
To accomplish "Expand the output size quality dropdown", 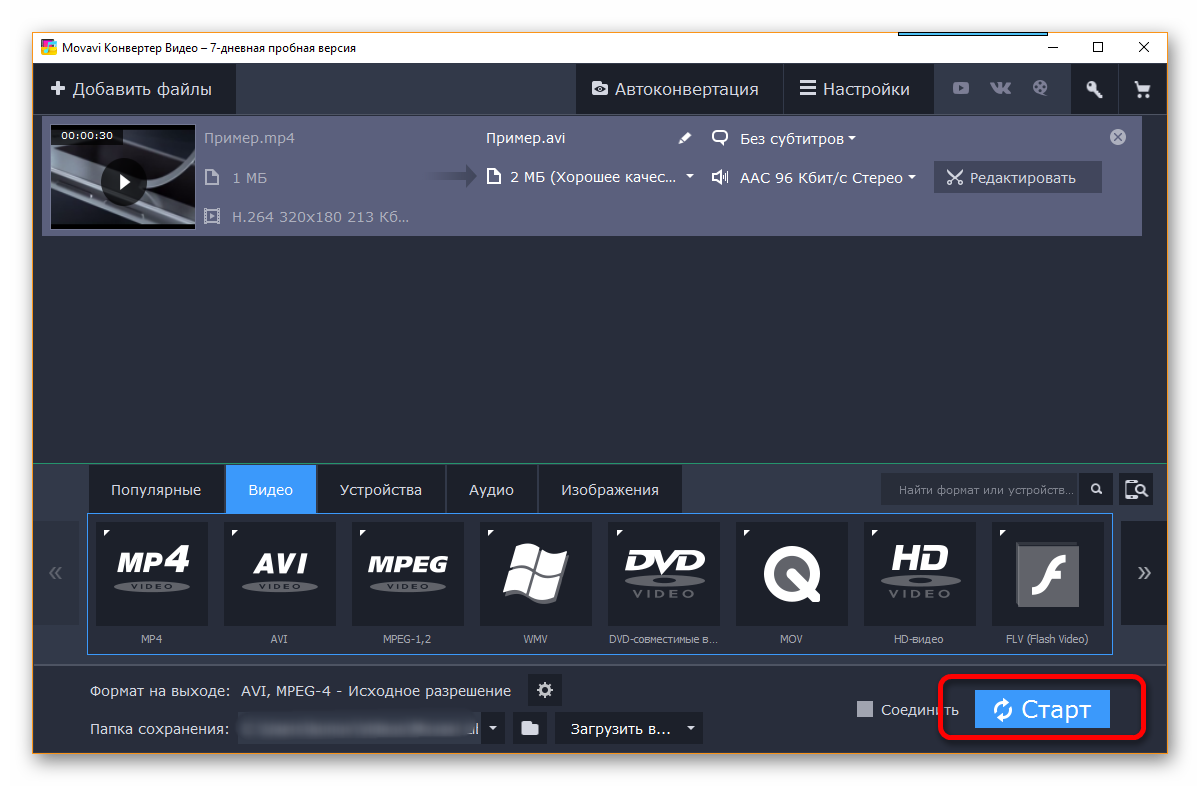I will [x=601, y=177].
